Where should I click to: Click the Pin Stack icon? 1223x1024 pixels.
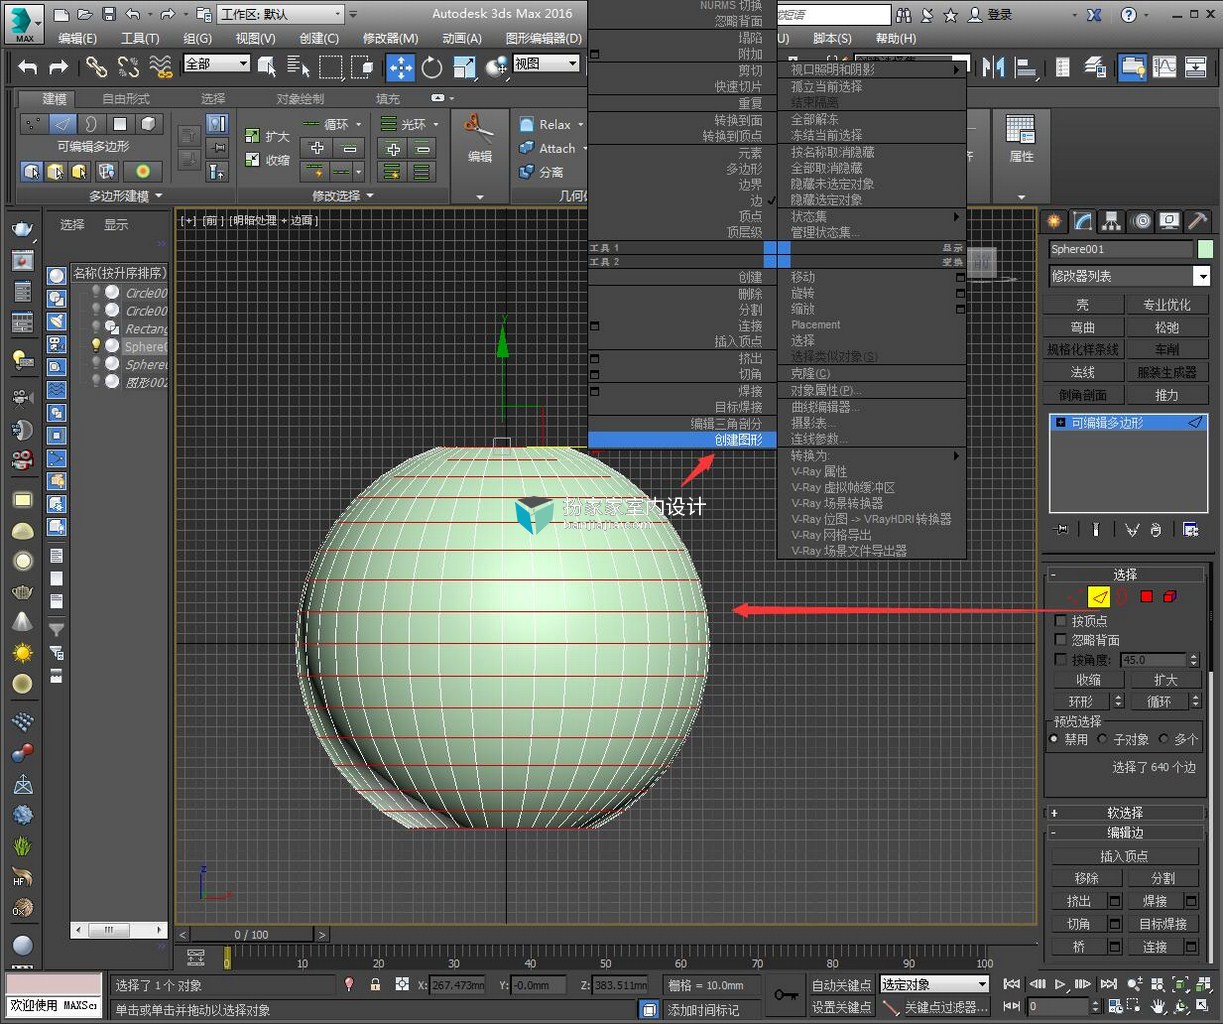point(1062,529)
